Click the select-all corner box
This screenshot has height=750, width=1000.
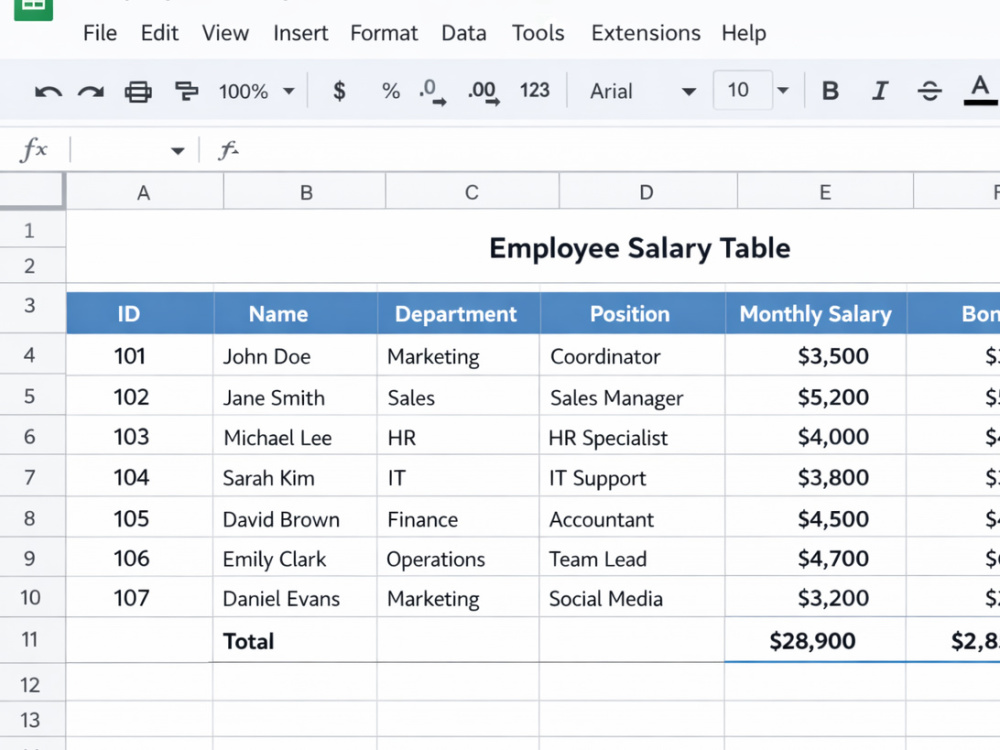tap(32, 190)
